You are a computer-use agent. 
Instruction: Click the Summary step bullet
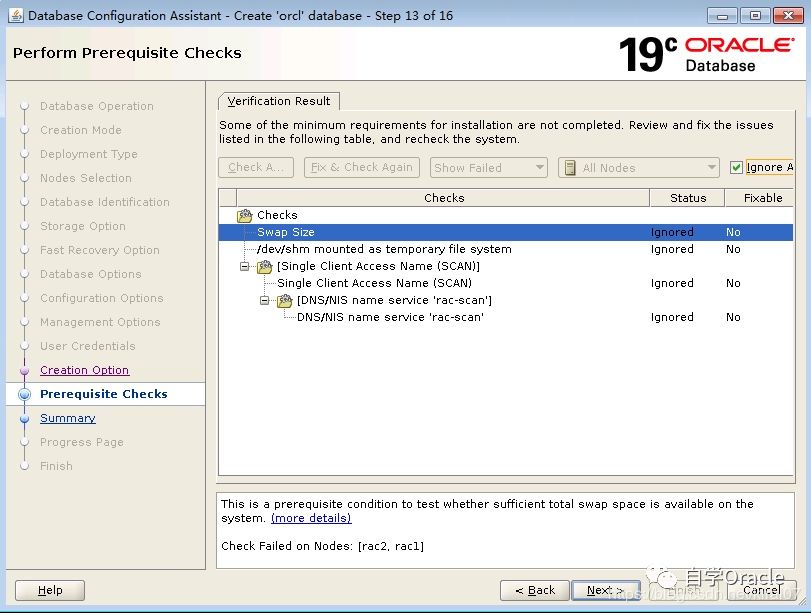click(24, 418)
